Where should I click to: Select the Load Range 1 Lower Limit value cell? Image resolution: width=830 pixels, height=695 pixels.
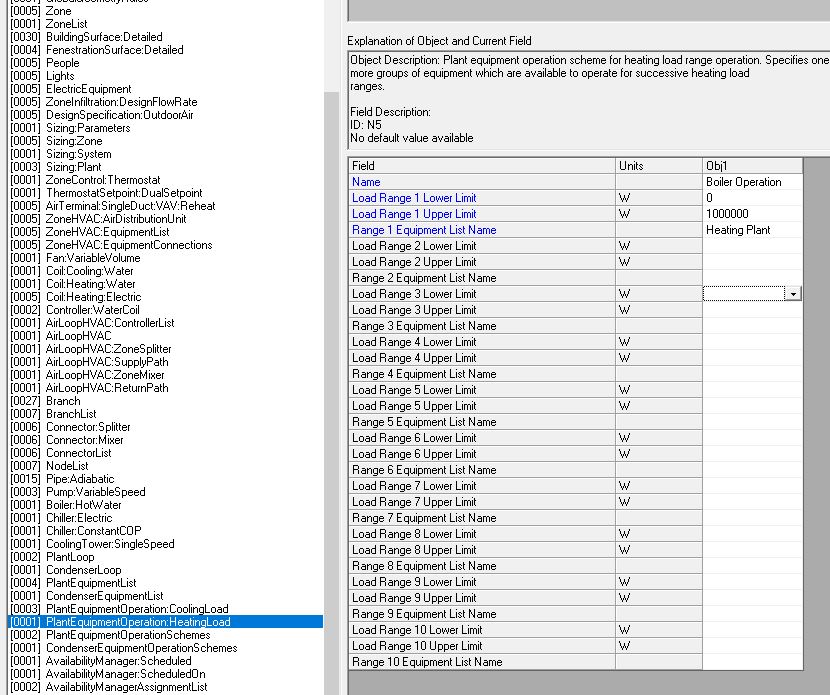click(x=752, y=198)
